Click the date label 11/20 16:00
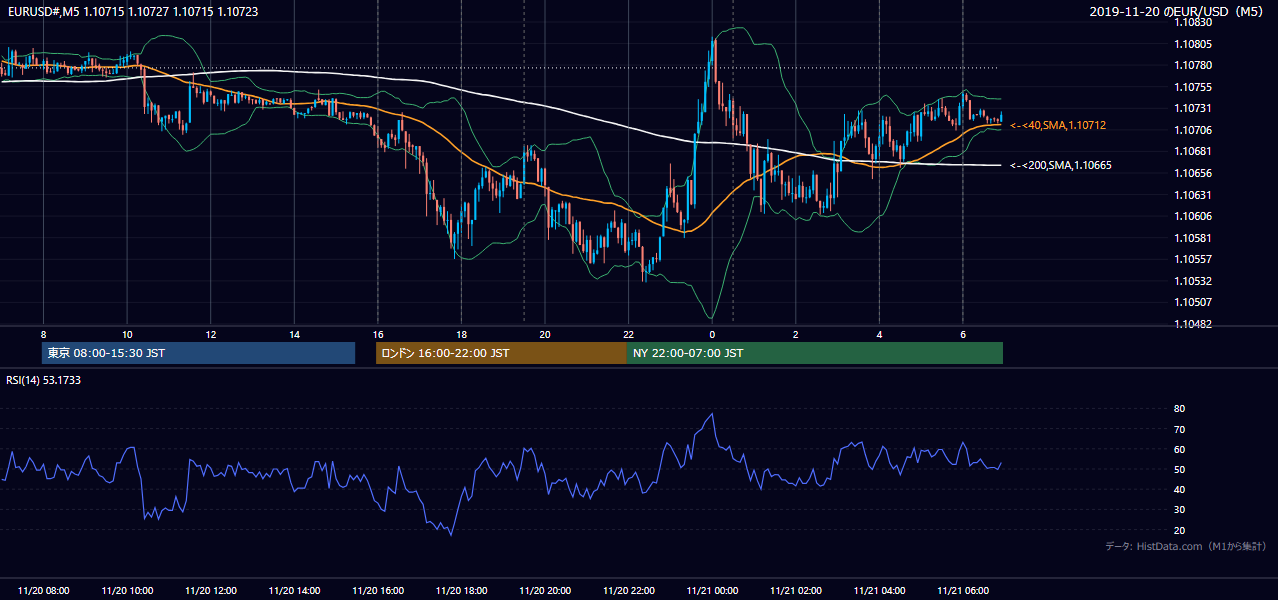 click(x=378, y=591)
